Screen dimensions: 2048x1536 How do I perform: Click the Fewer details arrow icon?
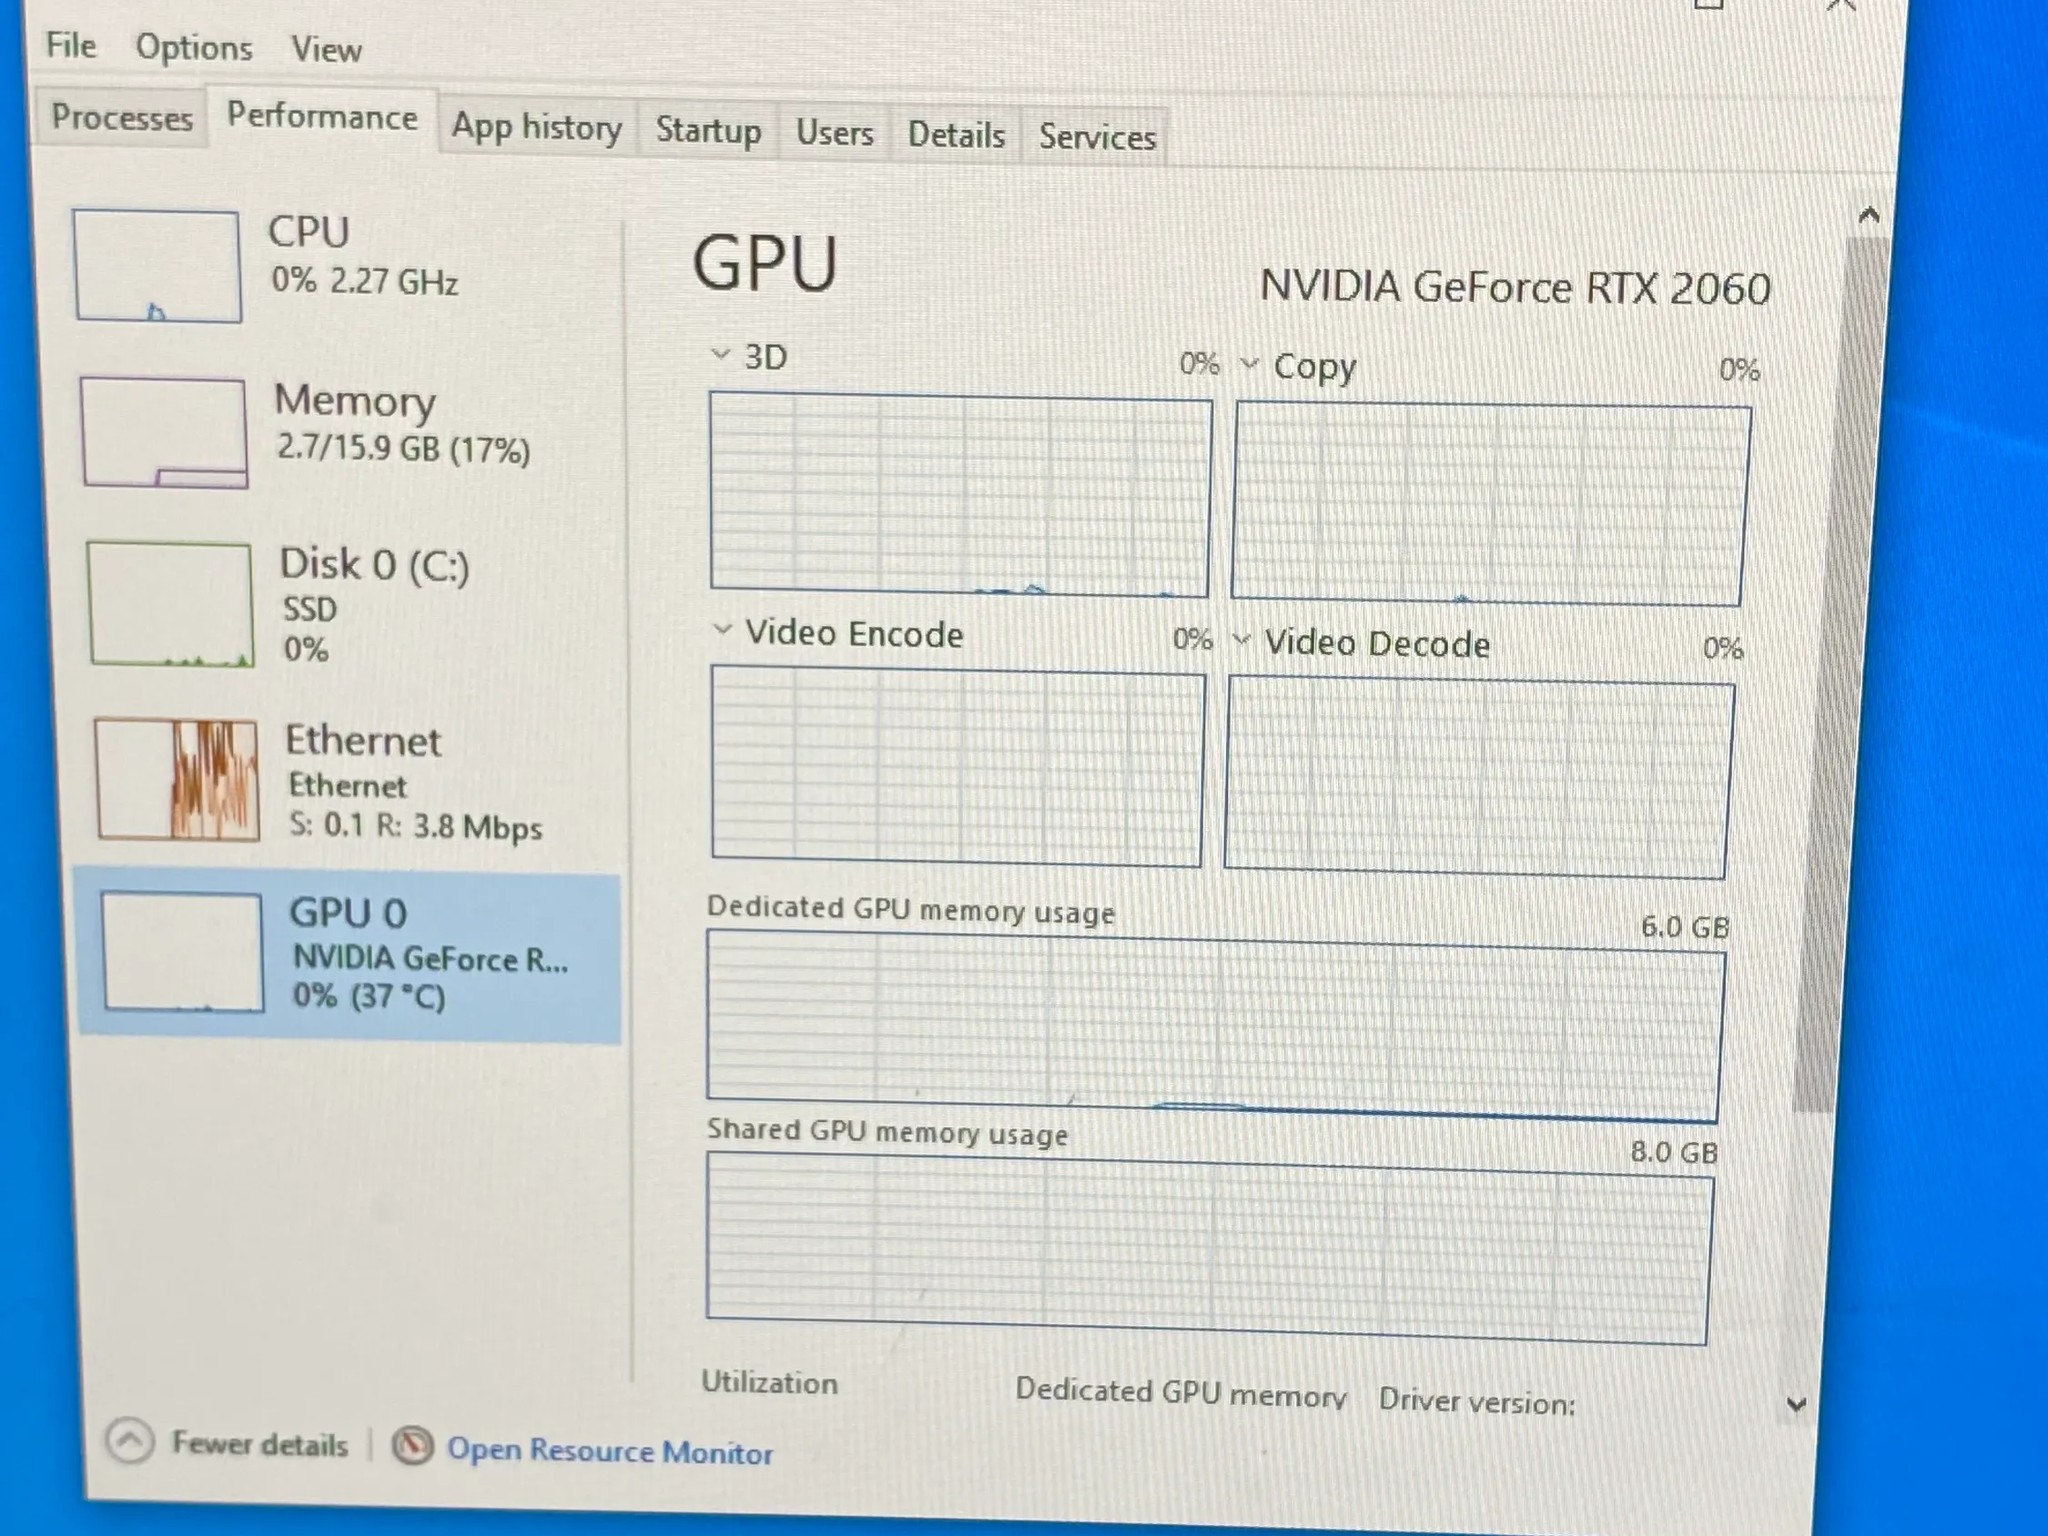pyautogui.click(x=130, y=1441)
